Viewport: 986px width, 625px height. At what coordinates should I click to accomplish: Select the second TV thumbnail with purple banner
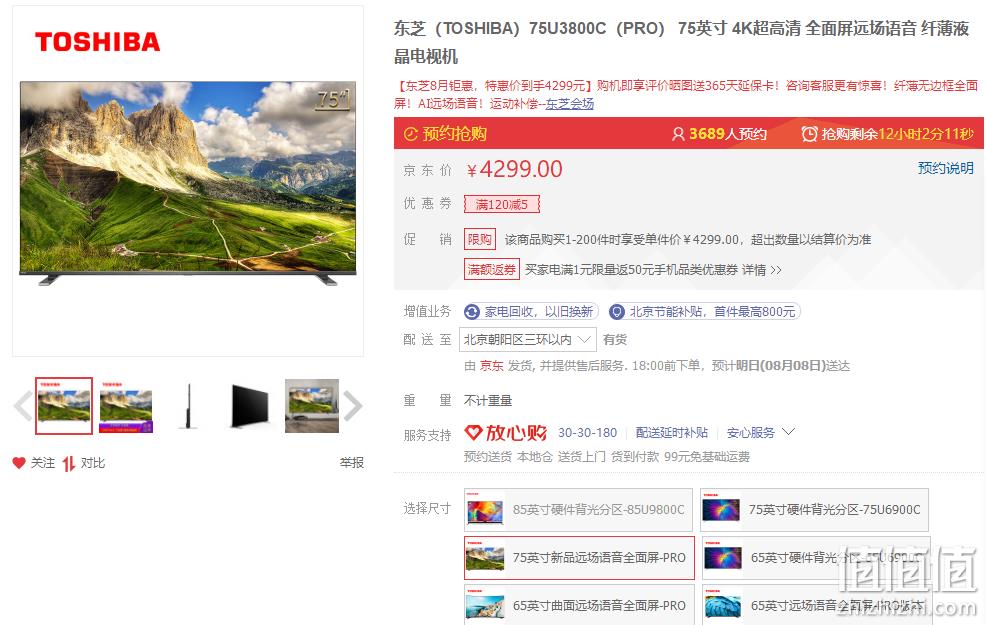point(126,406)
